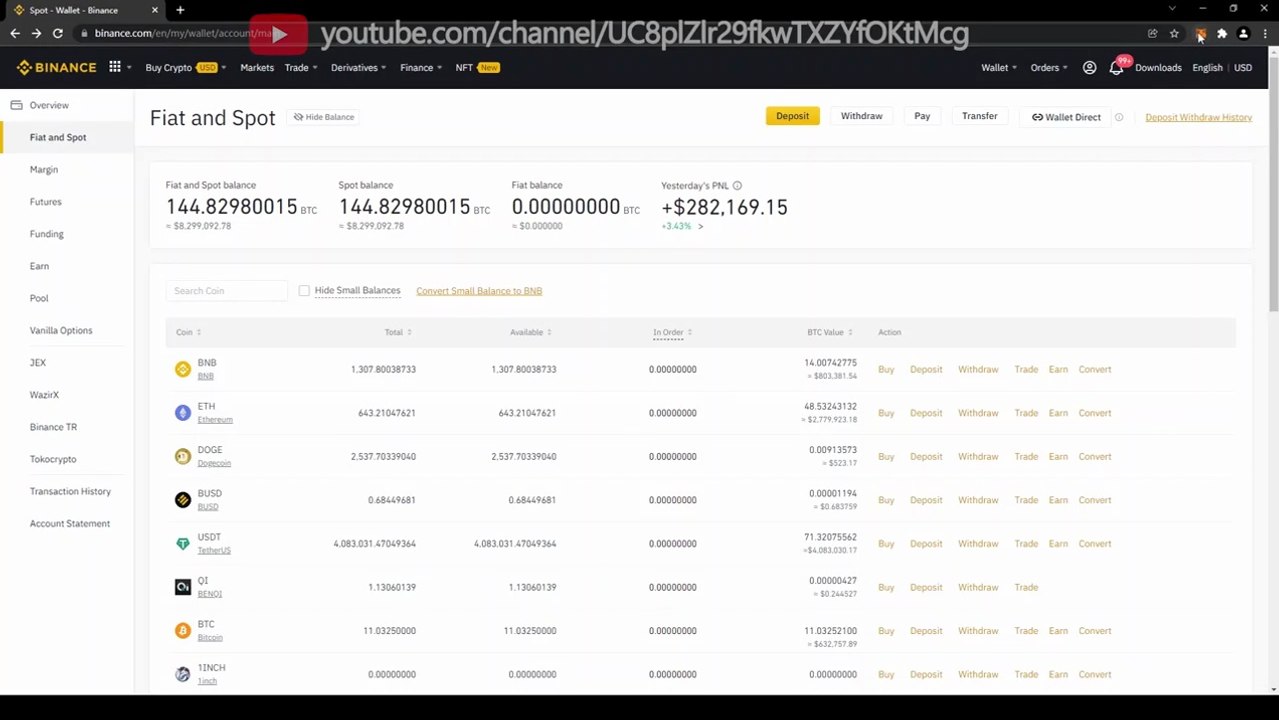Image resolution: width=1279 pixels, height=720 pixels.
Task: Open Downloads in top navigation
Action: coord(1158,67)
